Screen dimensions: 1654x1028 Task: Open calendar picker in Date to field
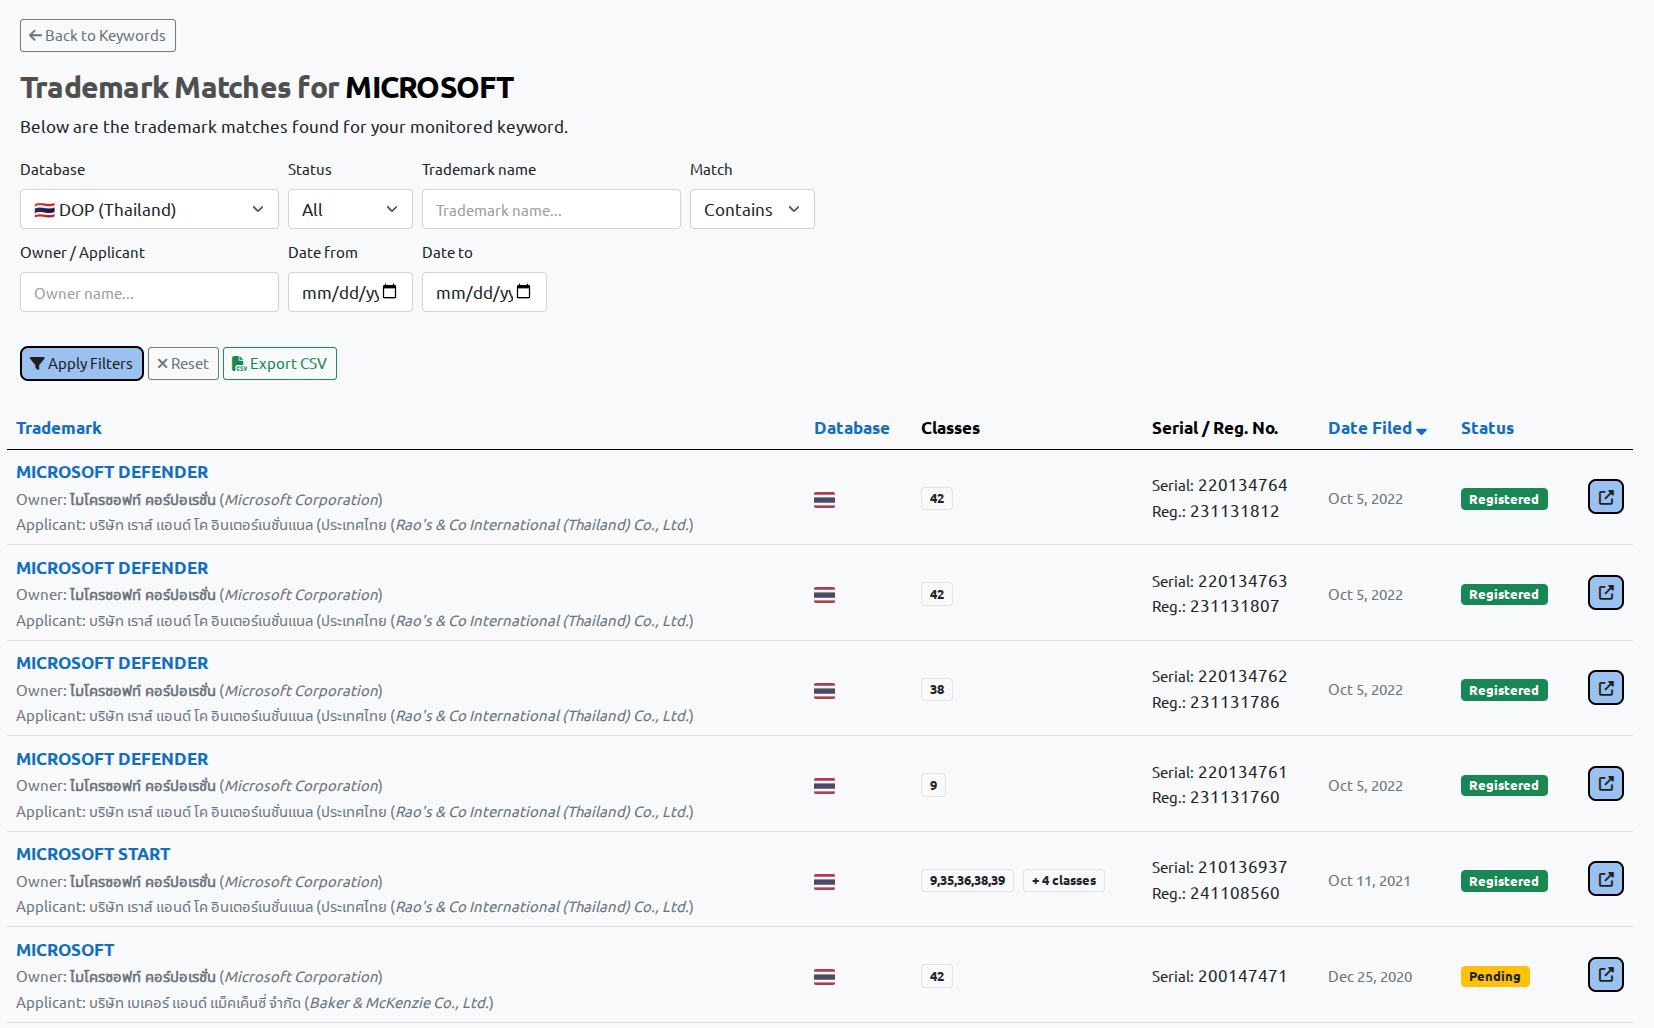[x=524, y=292]
